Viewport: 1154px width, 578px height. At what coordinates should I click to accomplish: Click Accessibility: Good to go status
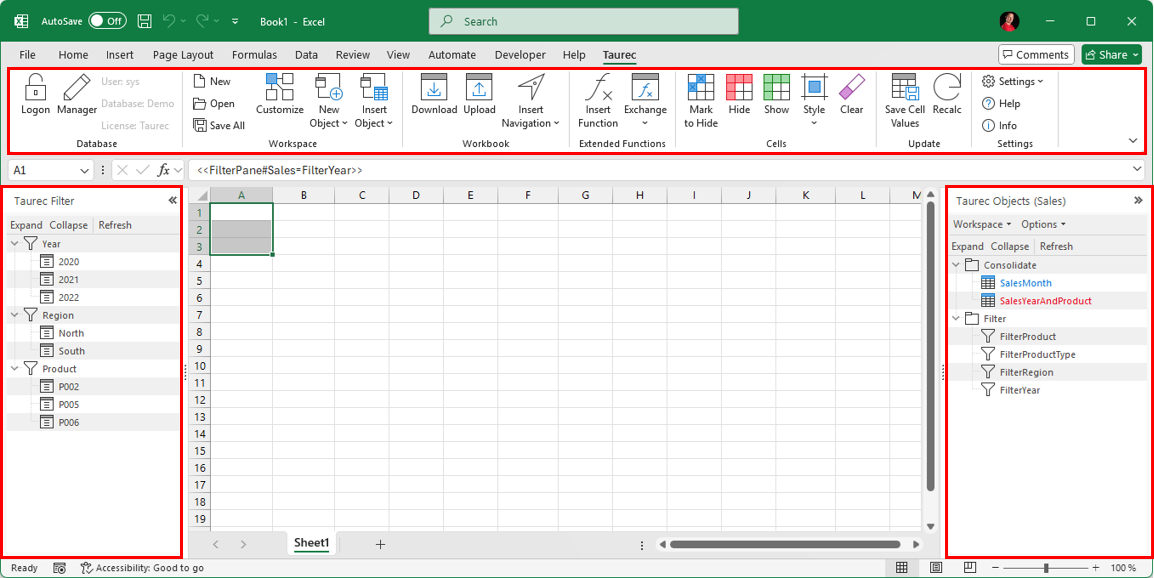click(142, 568)
